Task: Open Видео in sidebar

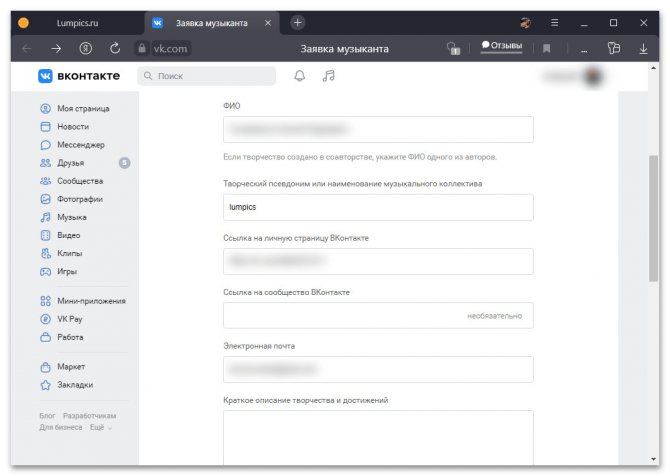Action: (60, 235)
